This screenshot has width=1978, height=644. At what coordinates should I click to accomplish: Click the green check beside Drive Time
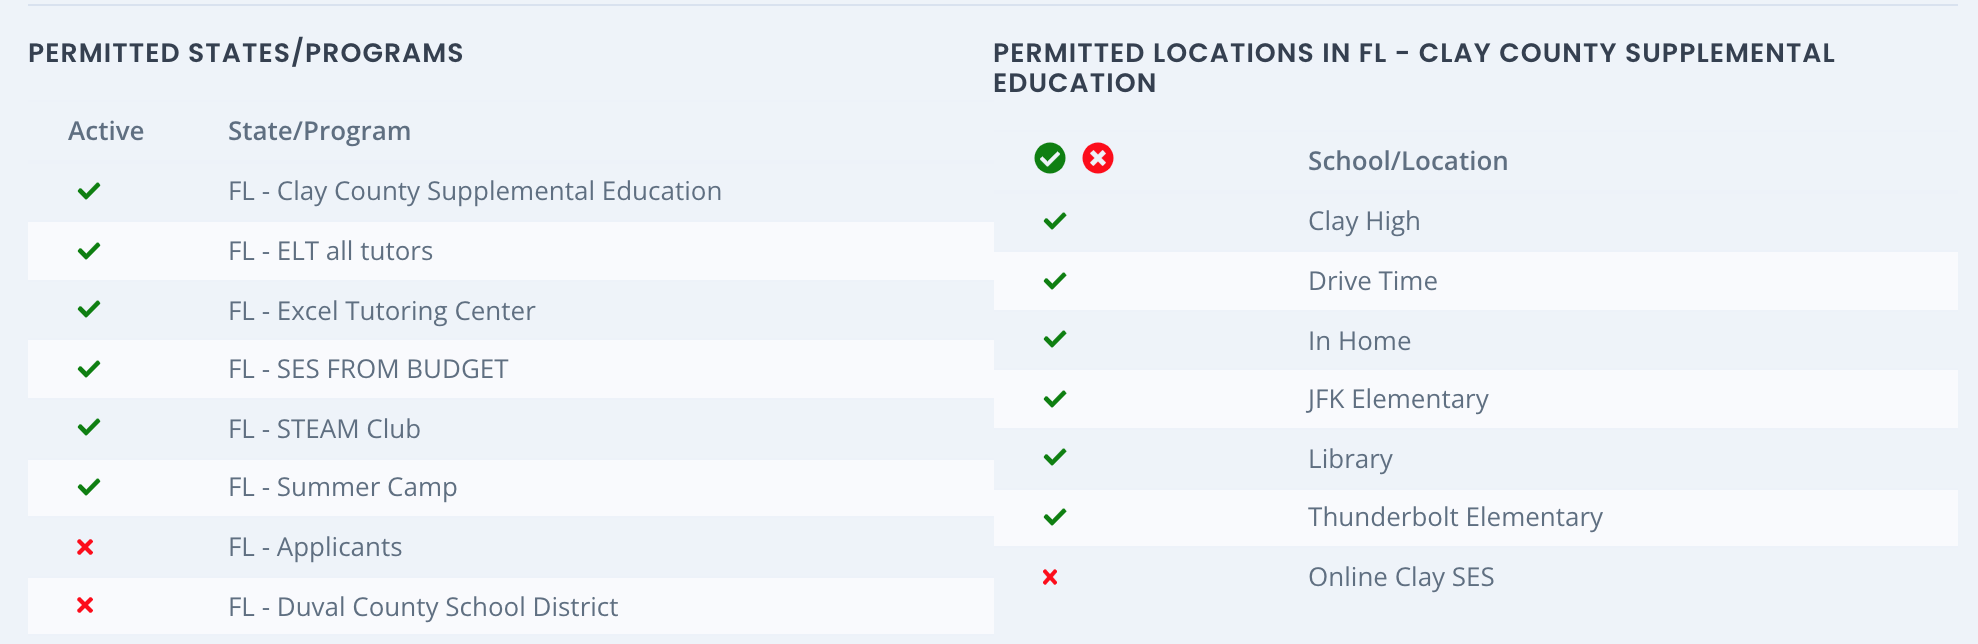(1055, 280)
